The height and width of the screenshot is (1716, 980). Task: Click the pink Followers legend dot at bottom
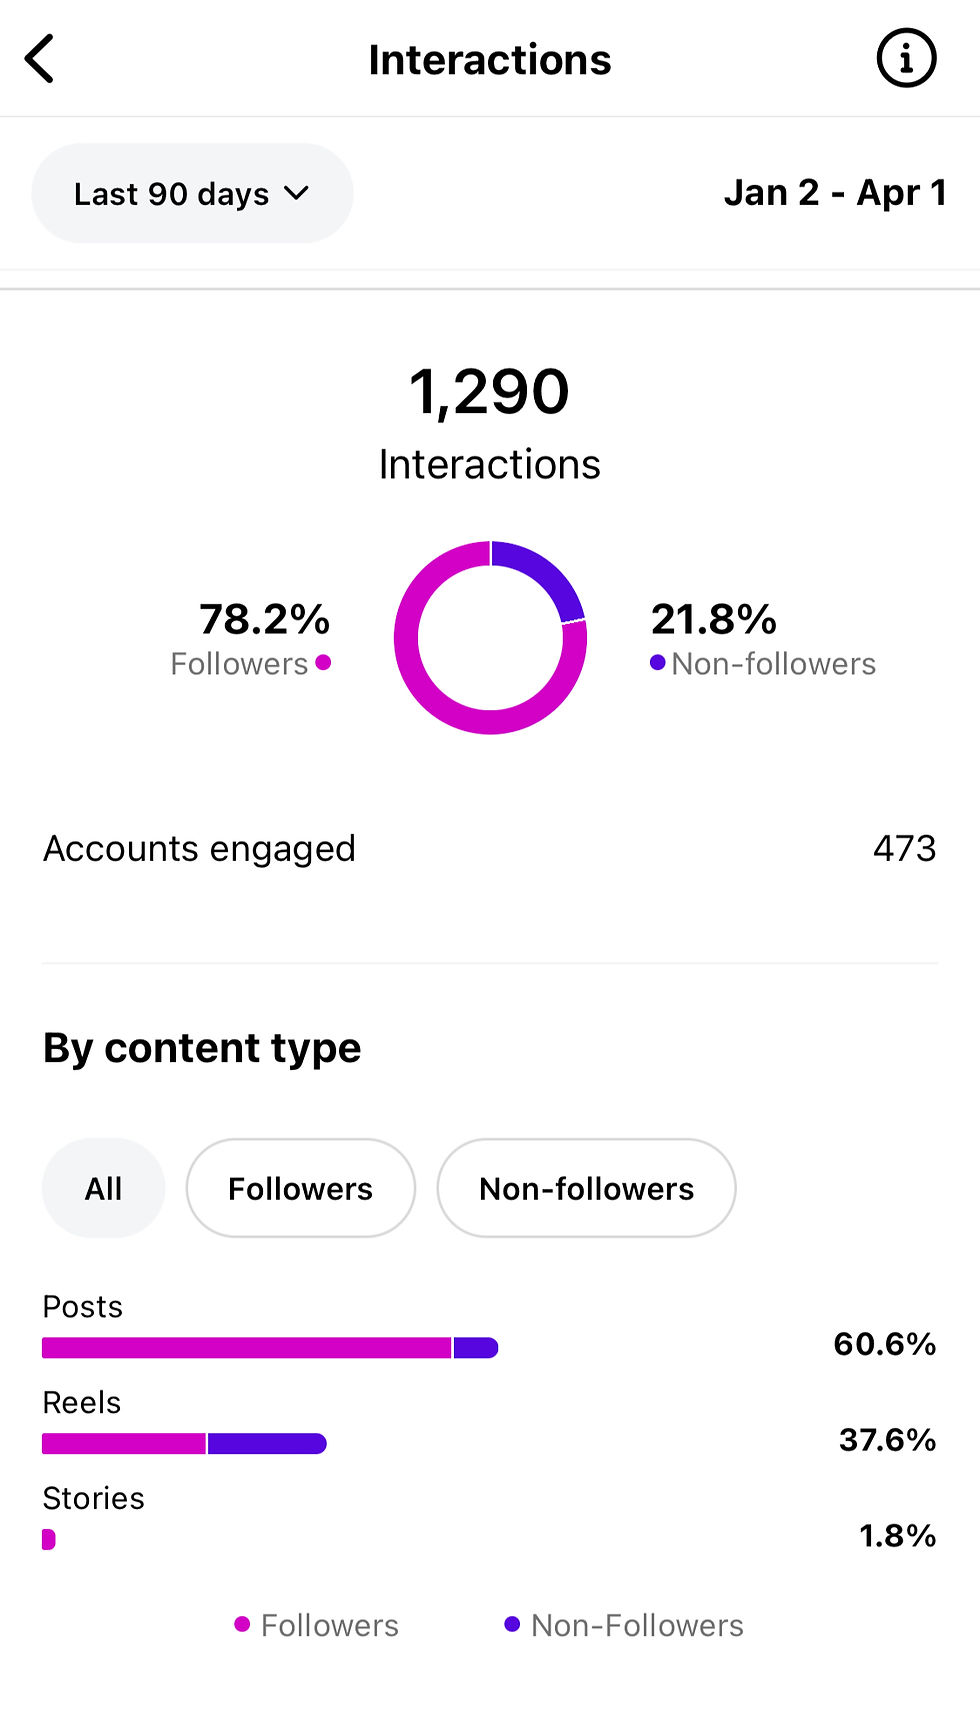click(242, 1624)
